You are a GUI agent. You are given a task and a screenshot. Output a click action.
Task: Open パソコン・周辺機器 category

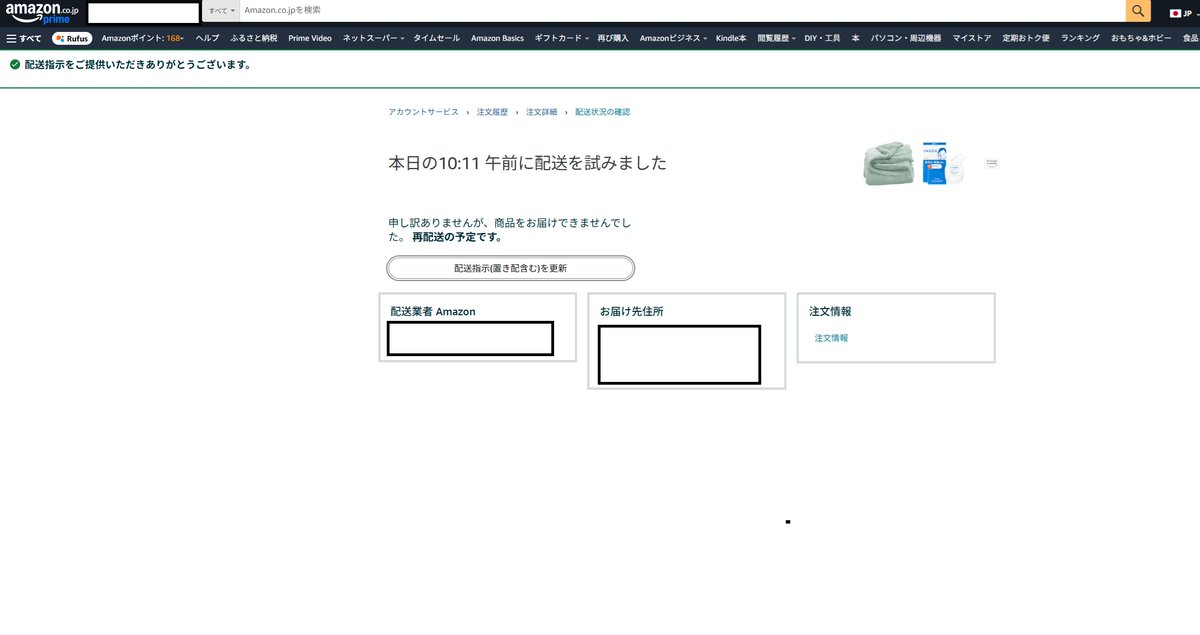pyautogui.click(x=906, y=38)
